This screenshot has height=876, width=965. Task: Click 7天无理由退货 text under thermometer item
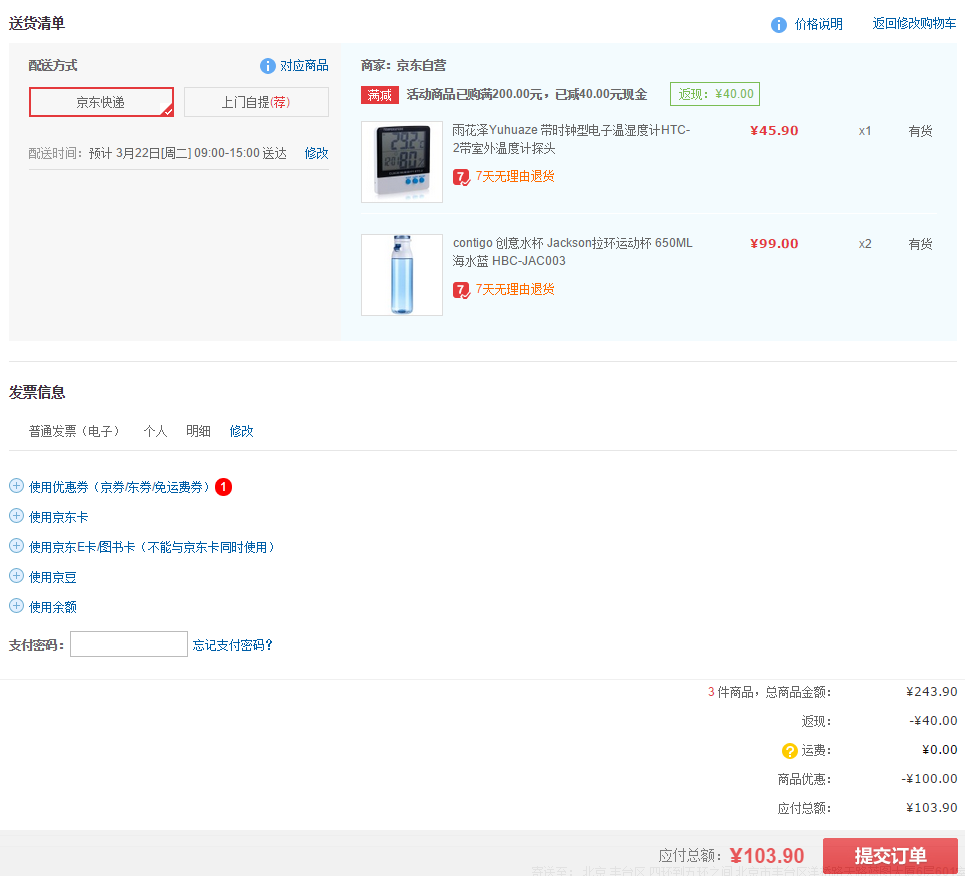click(515, 177)
